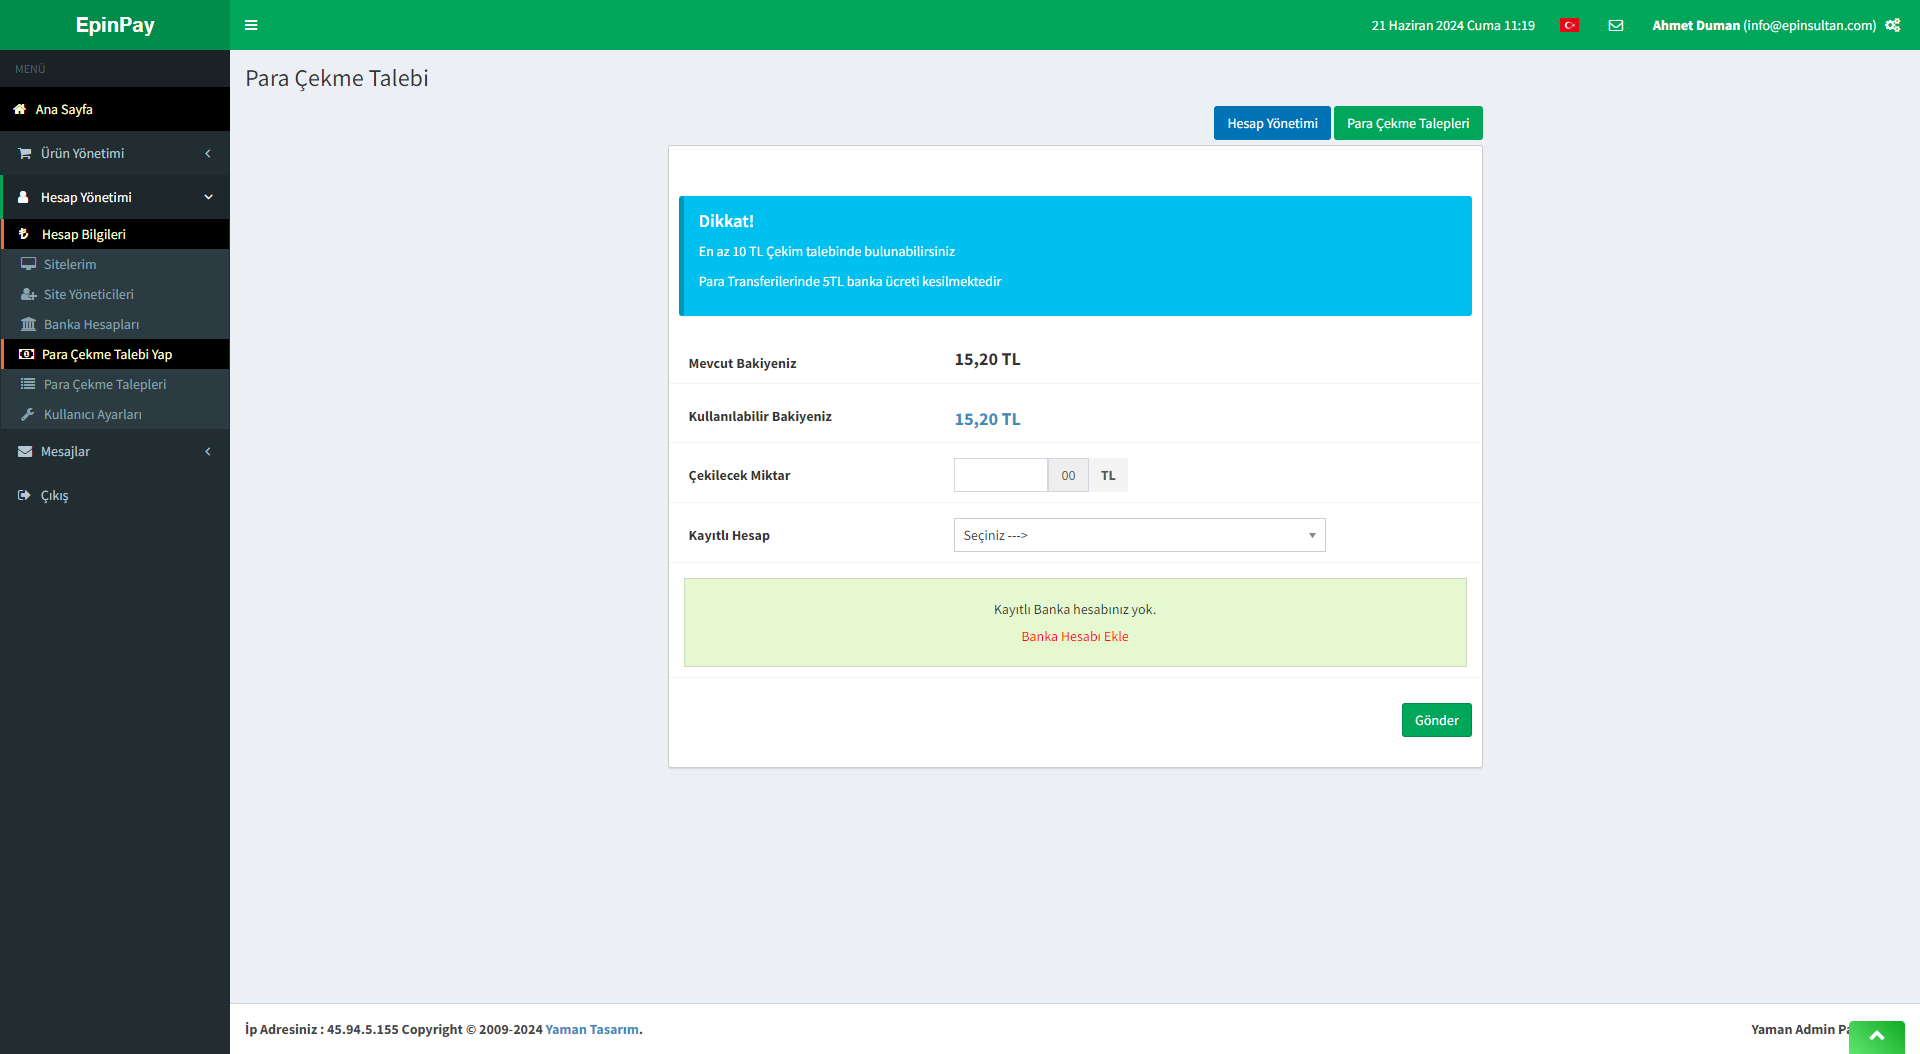Toggle the sidebar with hamburger icon
The image size is (1920, 1054).
[x=251, y=25]
